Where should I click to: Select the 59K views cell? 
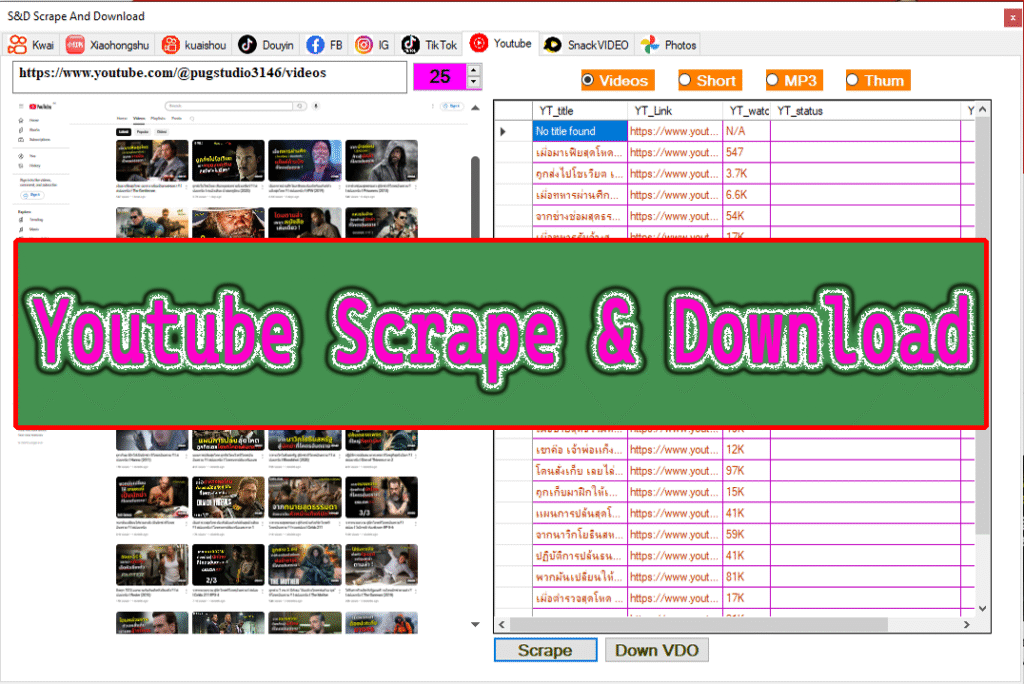(x=746, y=534)
